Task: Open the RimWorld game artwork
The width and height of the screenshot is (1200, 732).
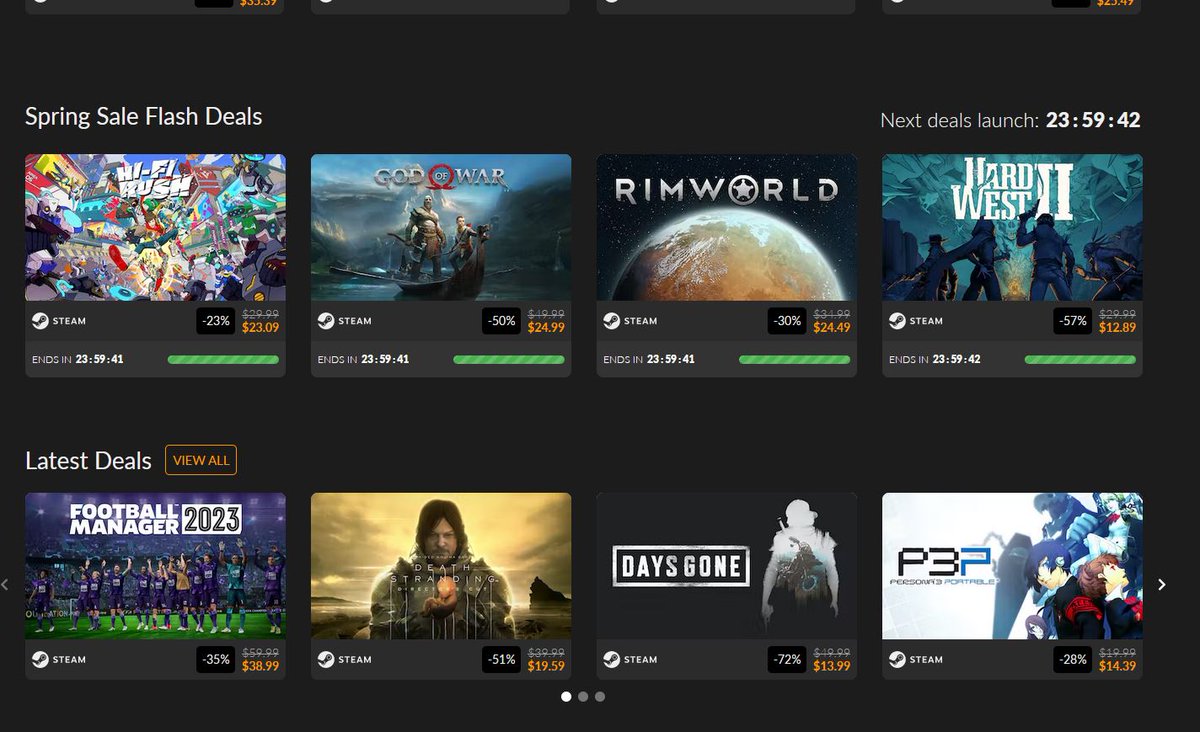Action: (727, 227)
